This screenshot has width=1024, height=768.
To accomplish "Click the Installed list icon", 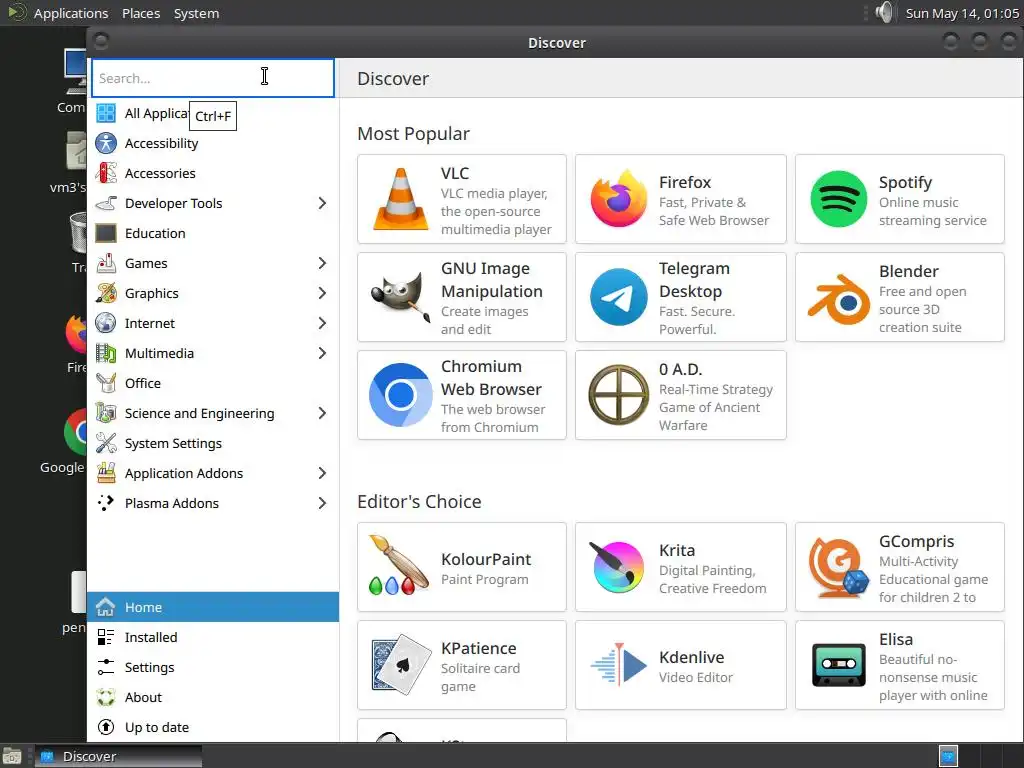I will (x=106, y=637).
